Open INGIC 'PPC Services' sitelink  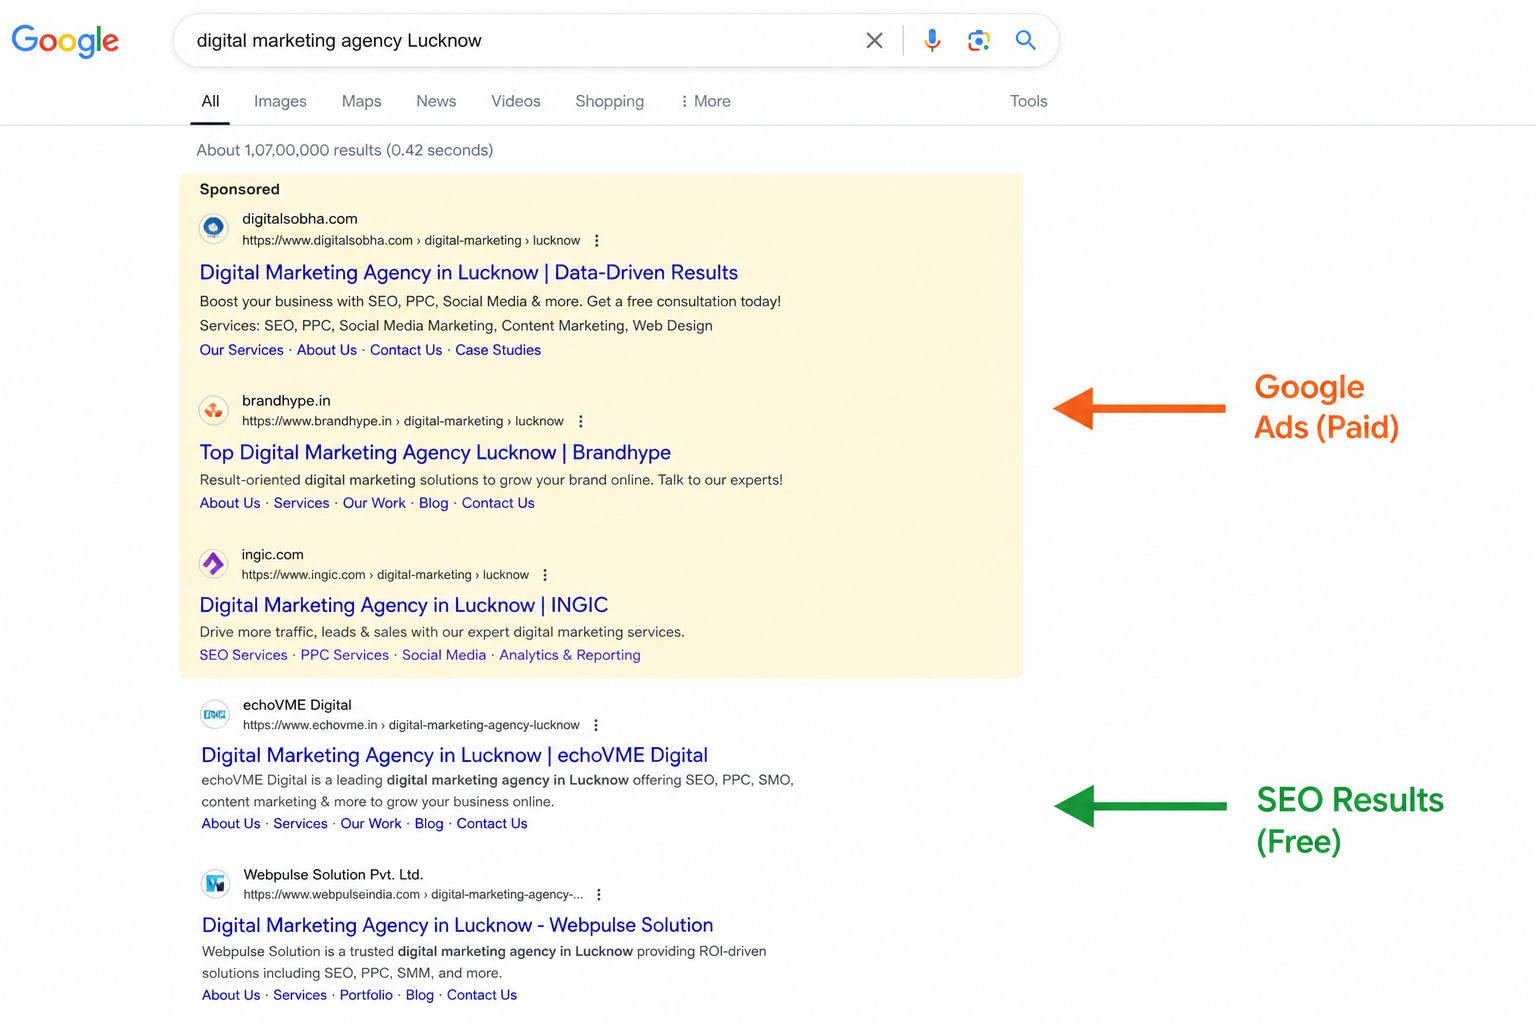[344, 655]
